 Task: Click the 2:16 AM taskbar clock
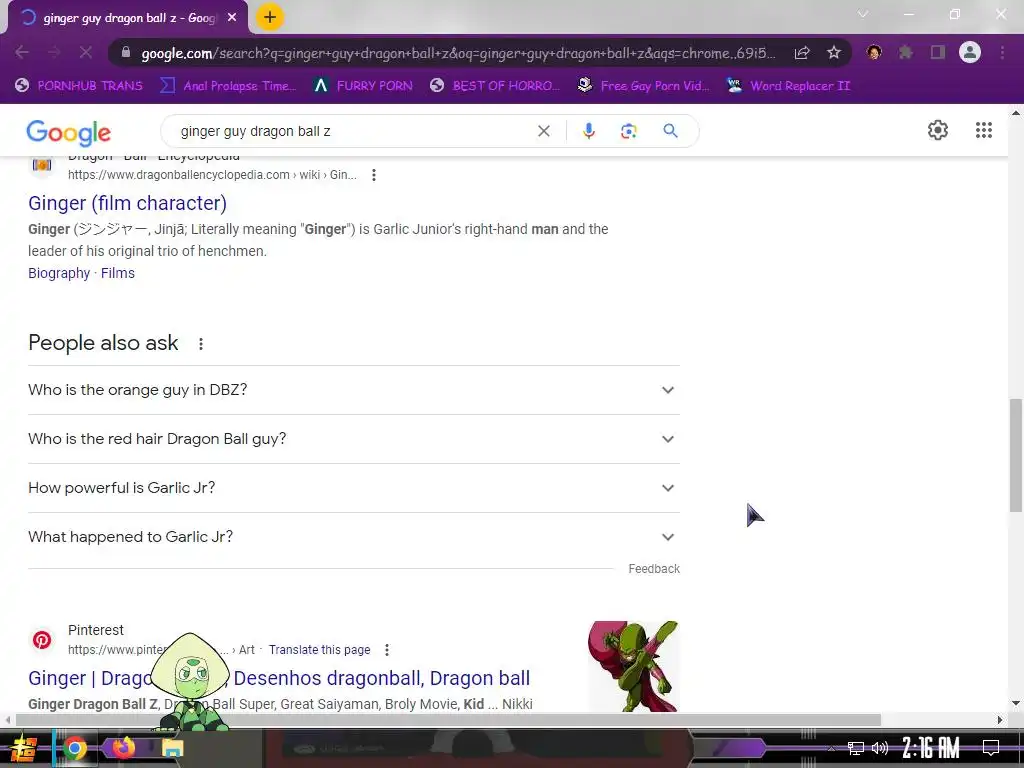(x=930, y=748)
